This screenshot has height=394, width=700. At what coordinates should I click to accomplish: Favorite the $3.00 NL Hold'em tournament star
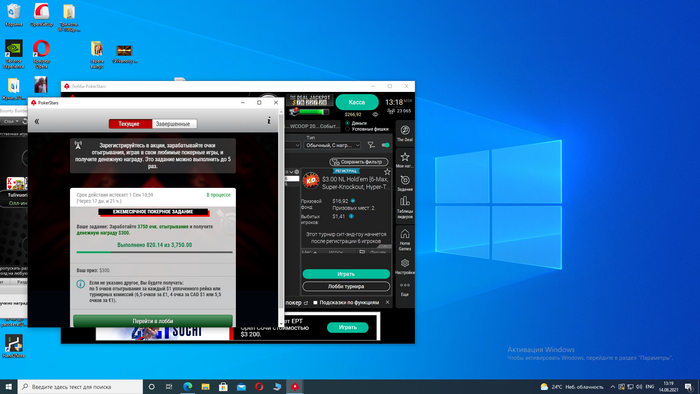pos(387,172)
